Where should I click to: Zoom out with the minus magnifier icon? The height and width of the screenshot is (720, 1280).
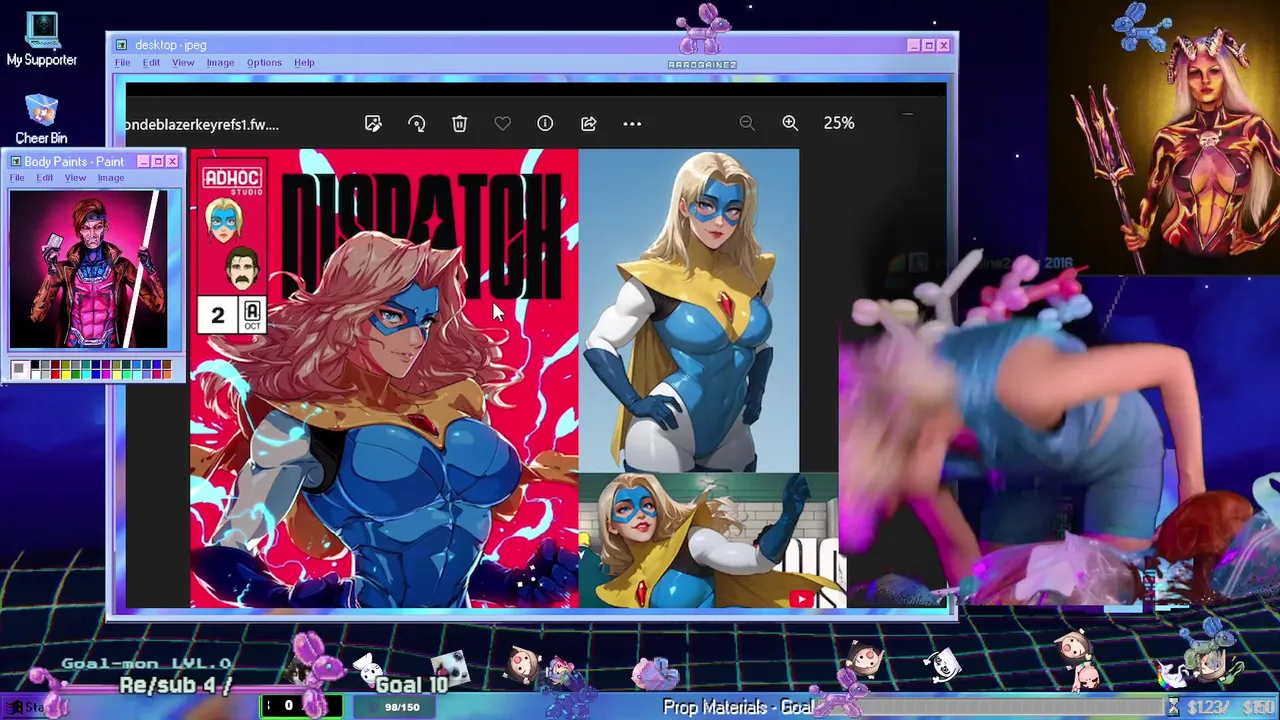pos(746,122)
